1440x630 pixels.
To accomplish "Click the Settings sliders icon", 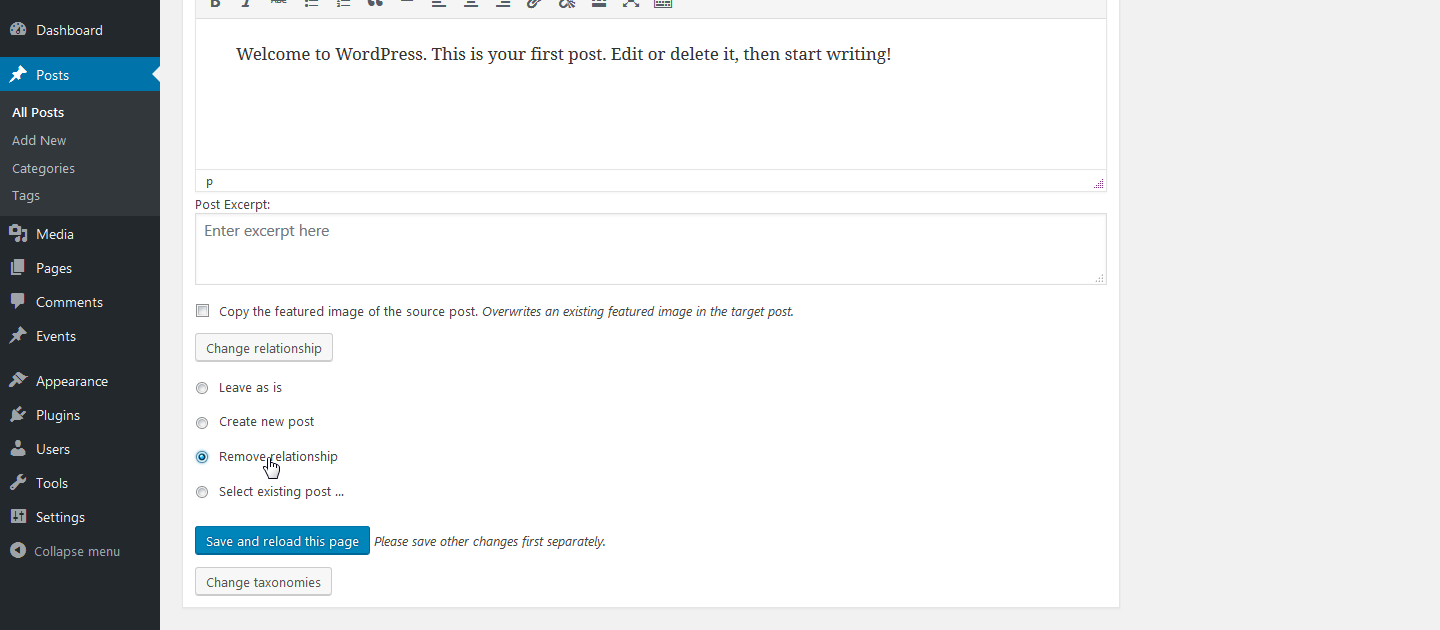I will tap(18, 517).
